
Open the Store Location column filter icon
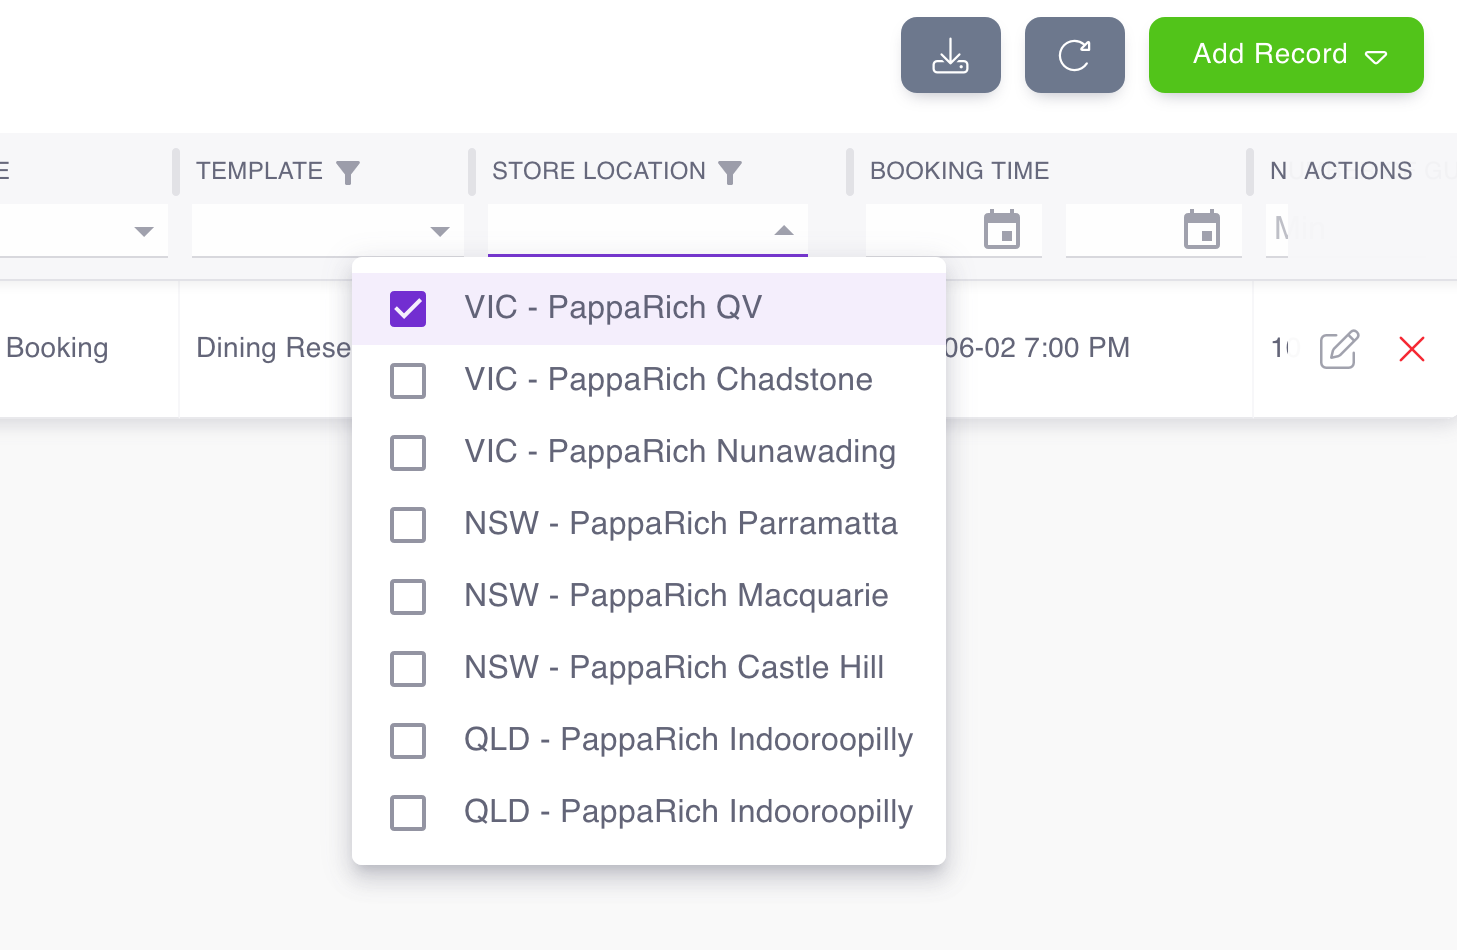tap(730, 173)
